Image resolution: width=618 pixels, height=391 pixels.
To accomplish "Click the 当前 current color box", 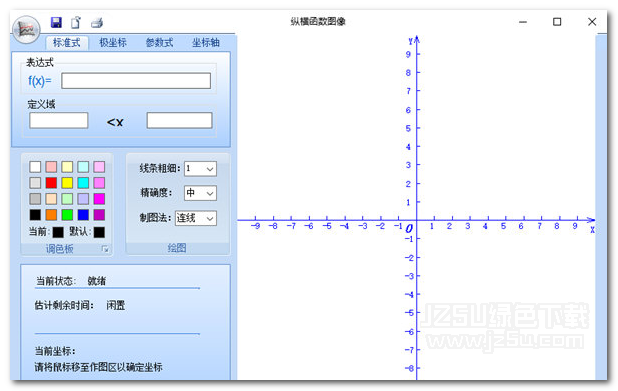I will tap(58, 232).
